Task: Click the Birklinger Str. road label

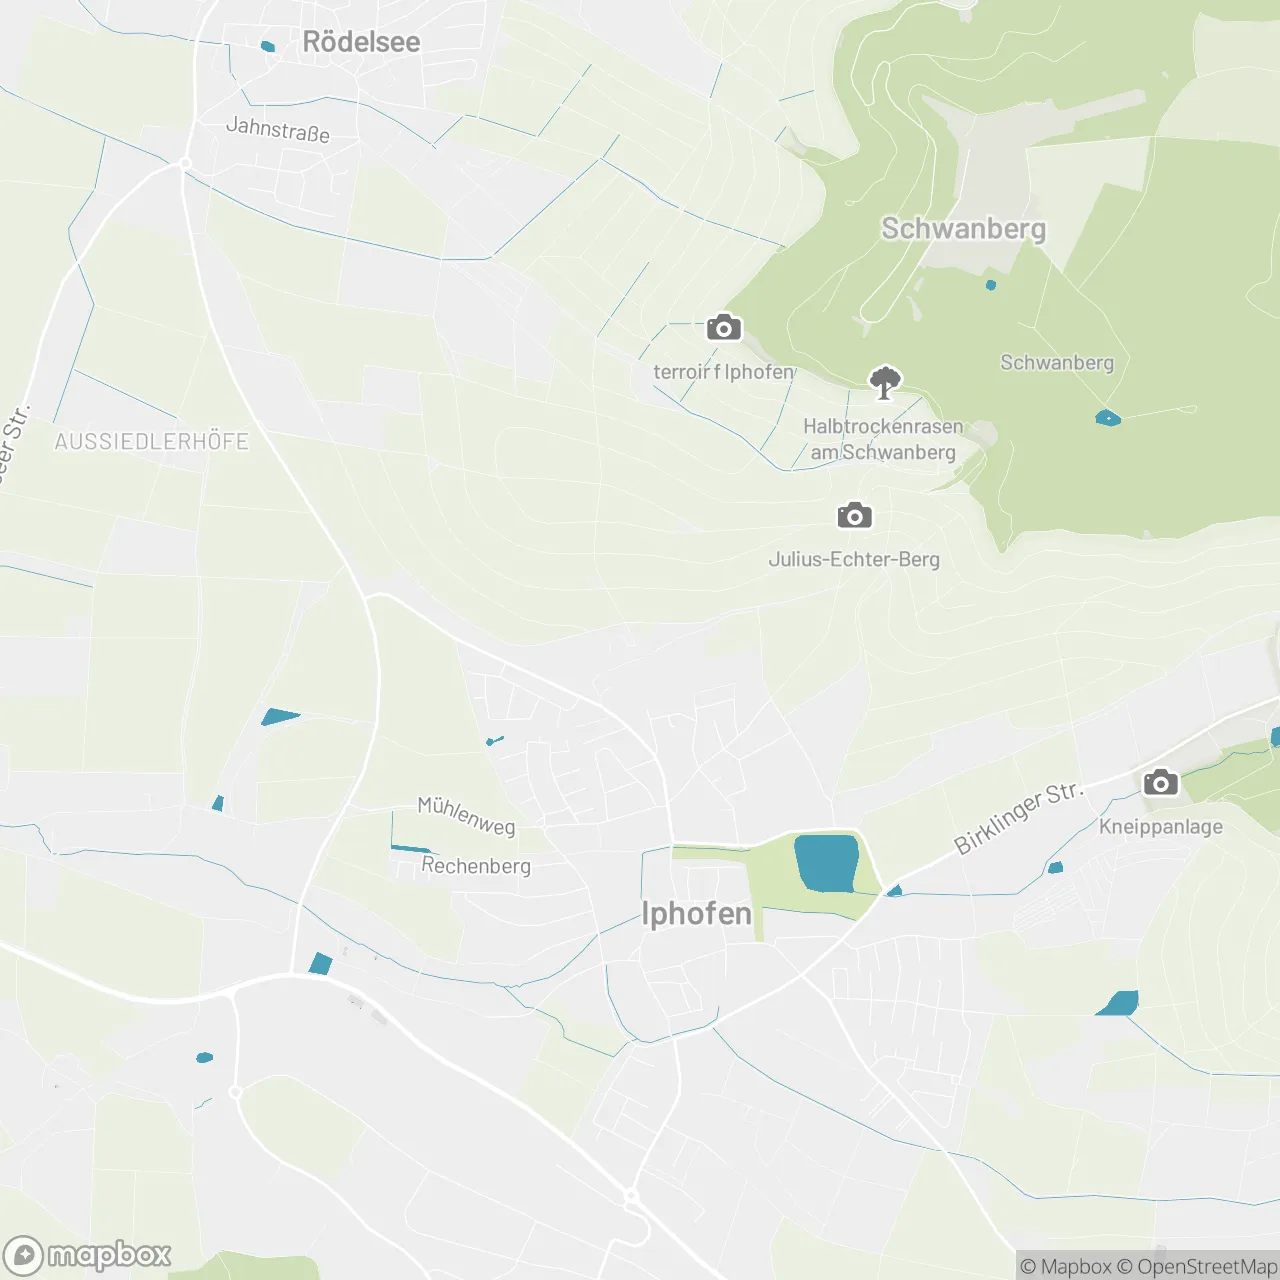Action: 1018,818
